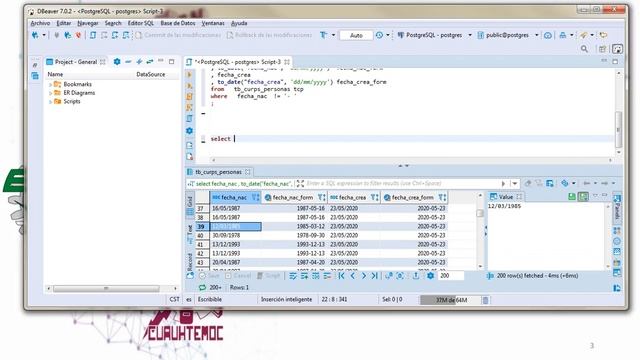This screenshot has width=640, height=360.
Task: Click the Escribible status bar entry
Action: coord(210,300)
